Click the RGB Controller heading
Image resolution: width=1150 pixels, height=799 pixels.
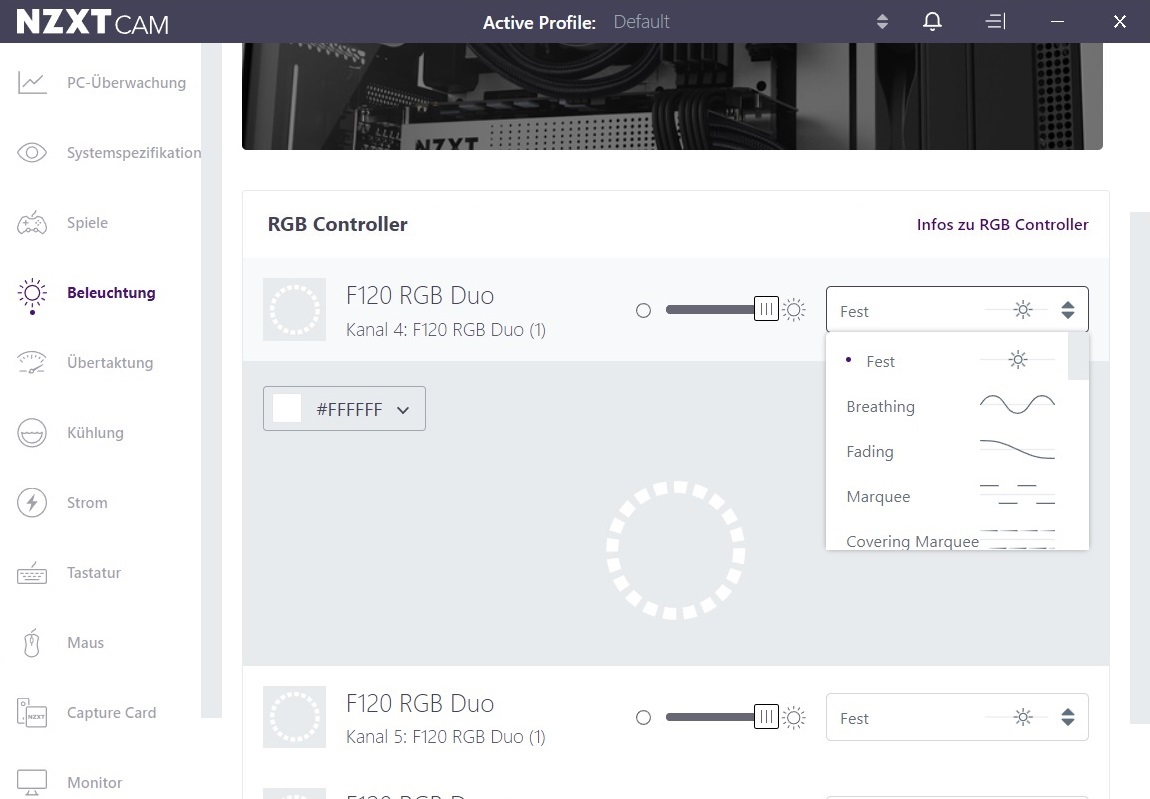337,225
